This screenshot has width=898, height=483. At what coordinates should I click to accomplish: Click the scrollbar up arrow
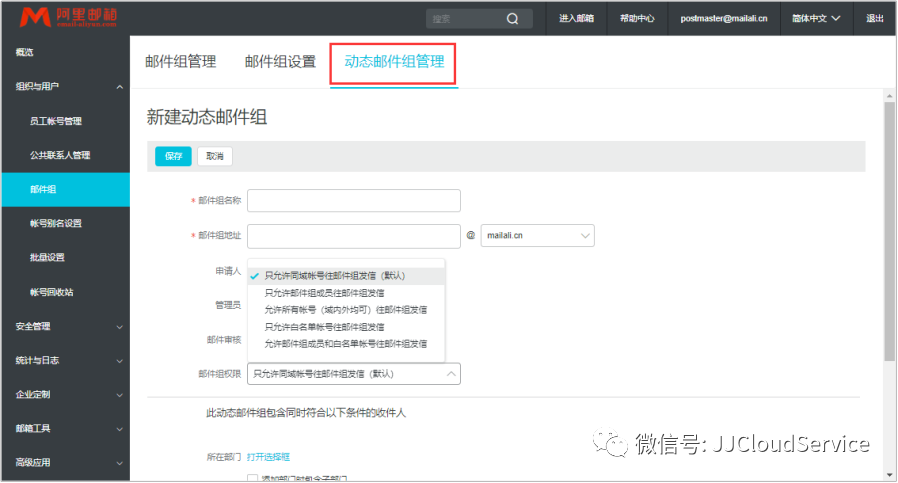pyautogui.click(x=889, y=96)
